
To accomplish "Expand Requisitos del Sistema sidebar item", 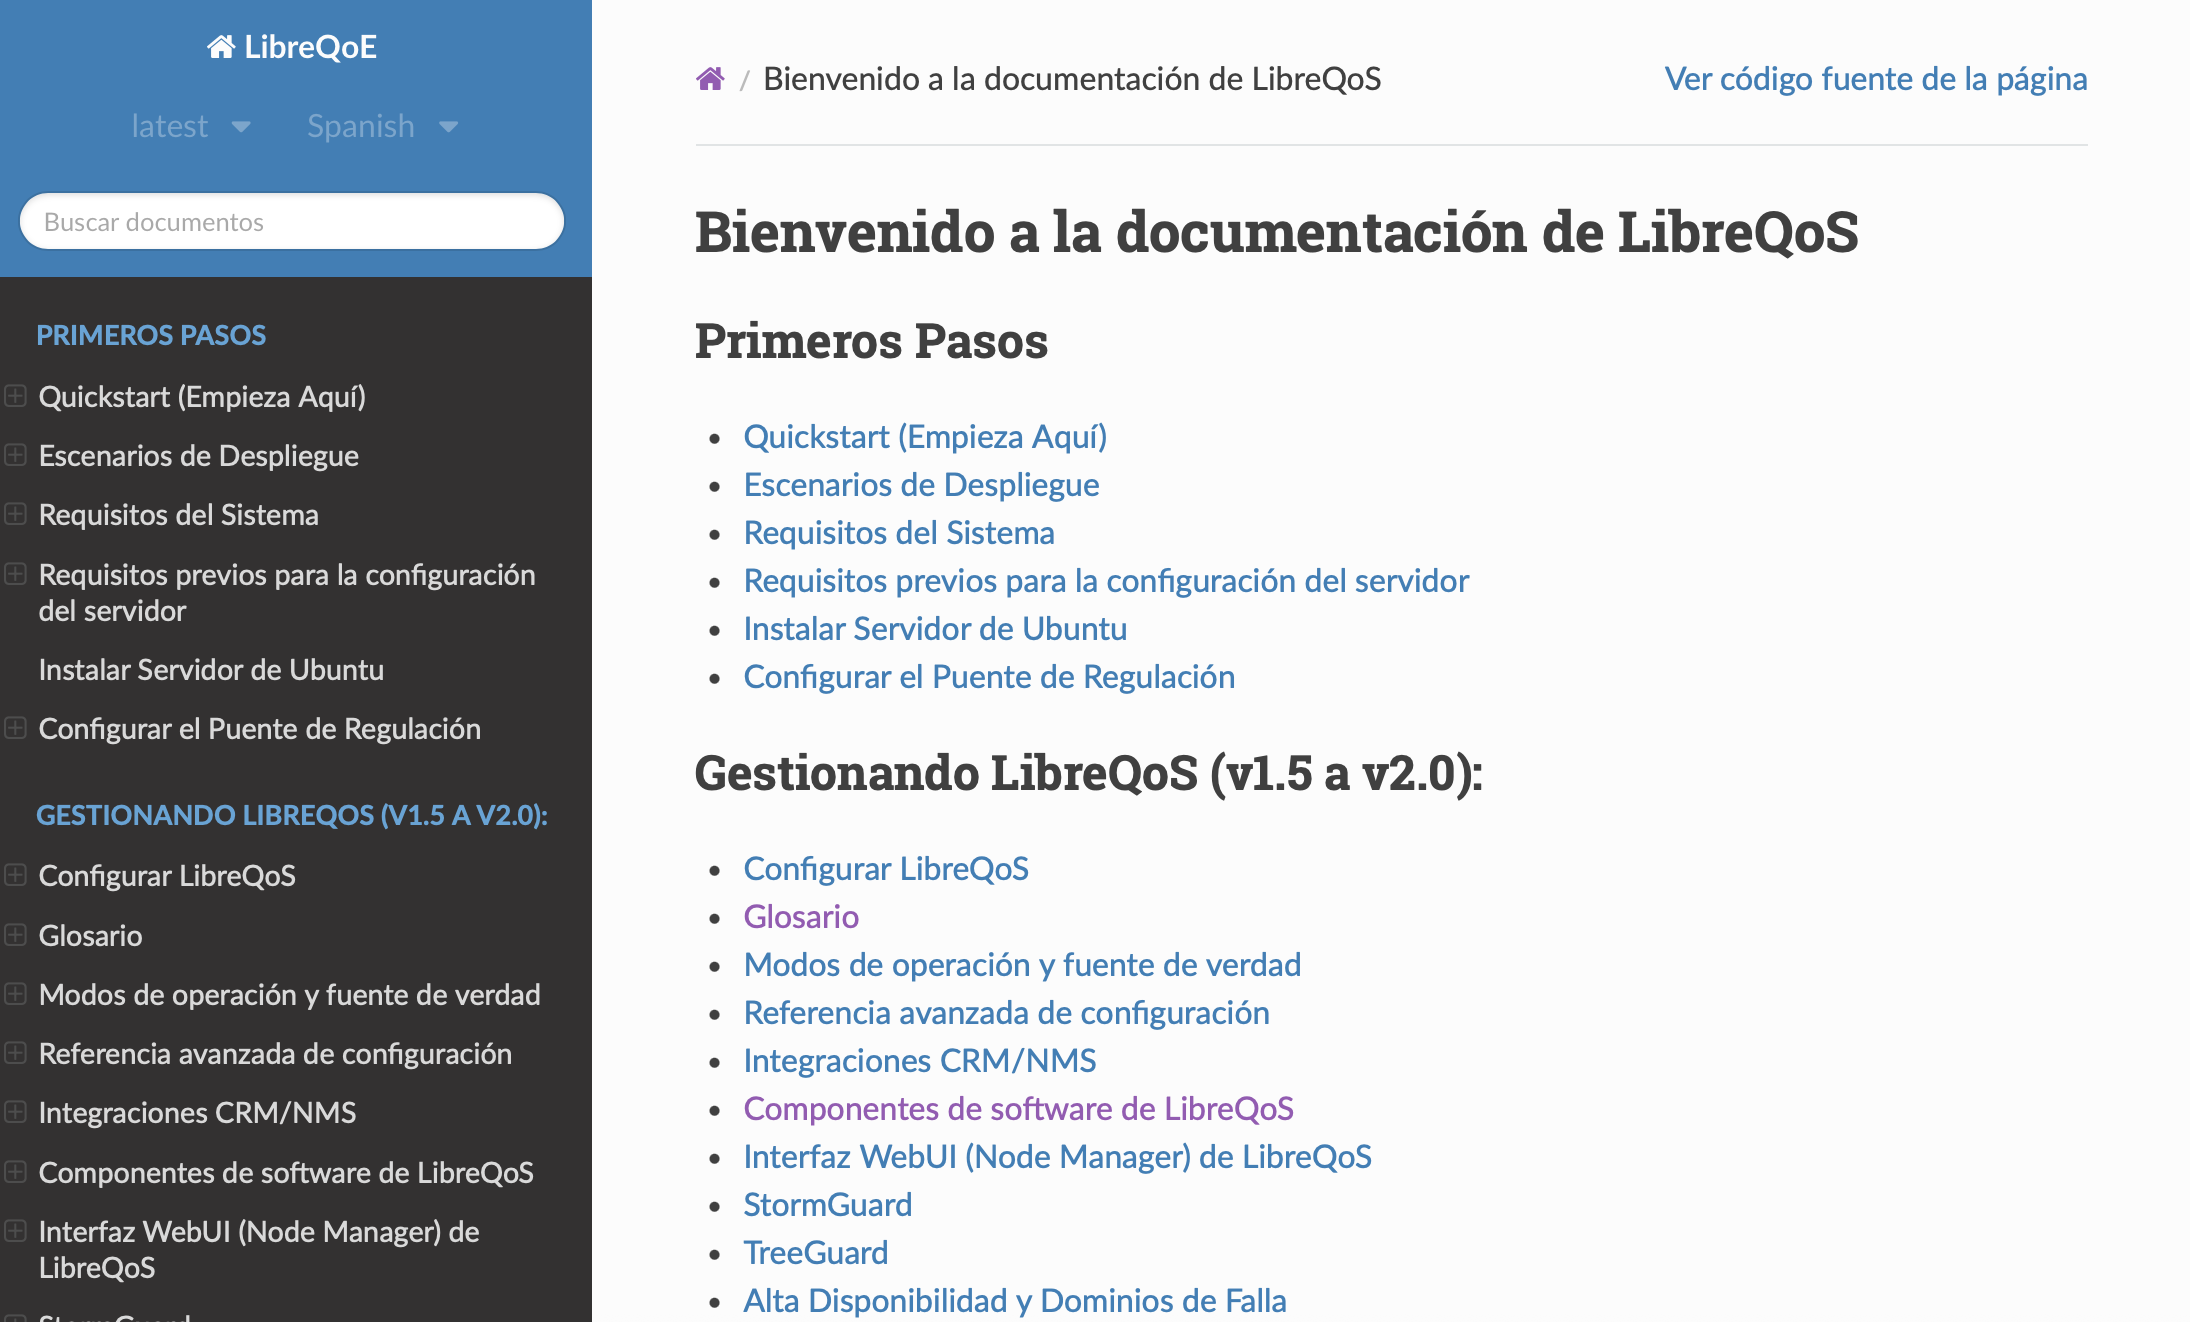I will pos(15,514).
